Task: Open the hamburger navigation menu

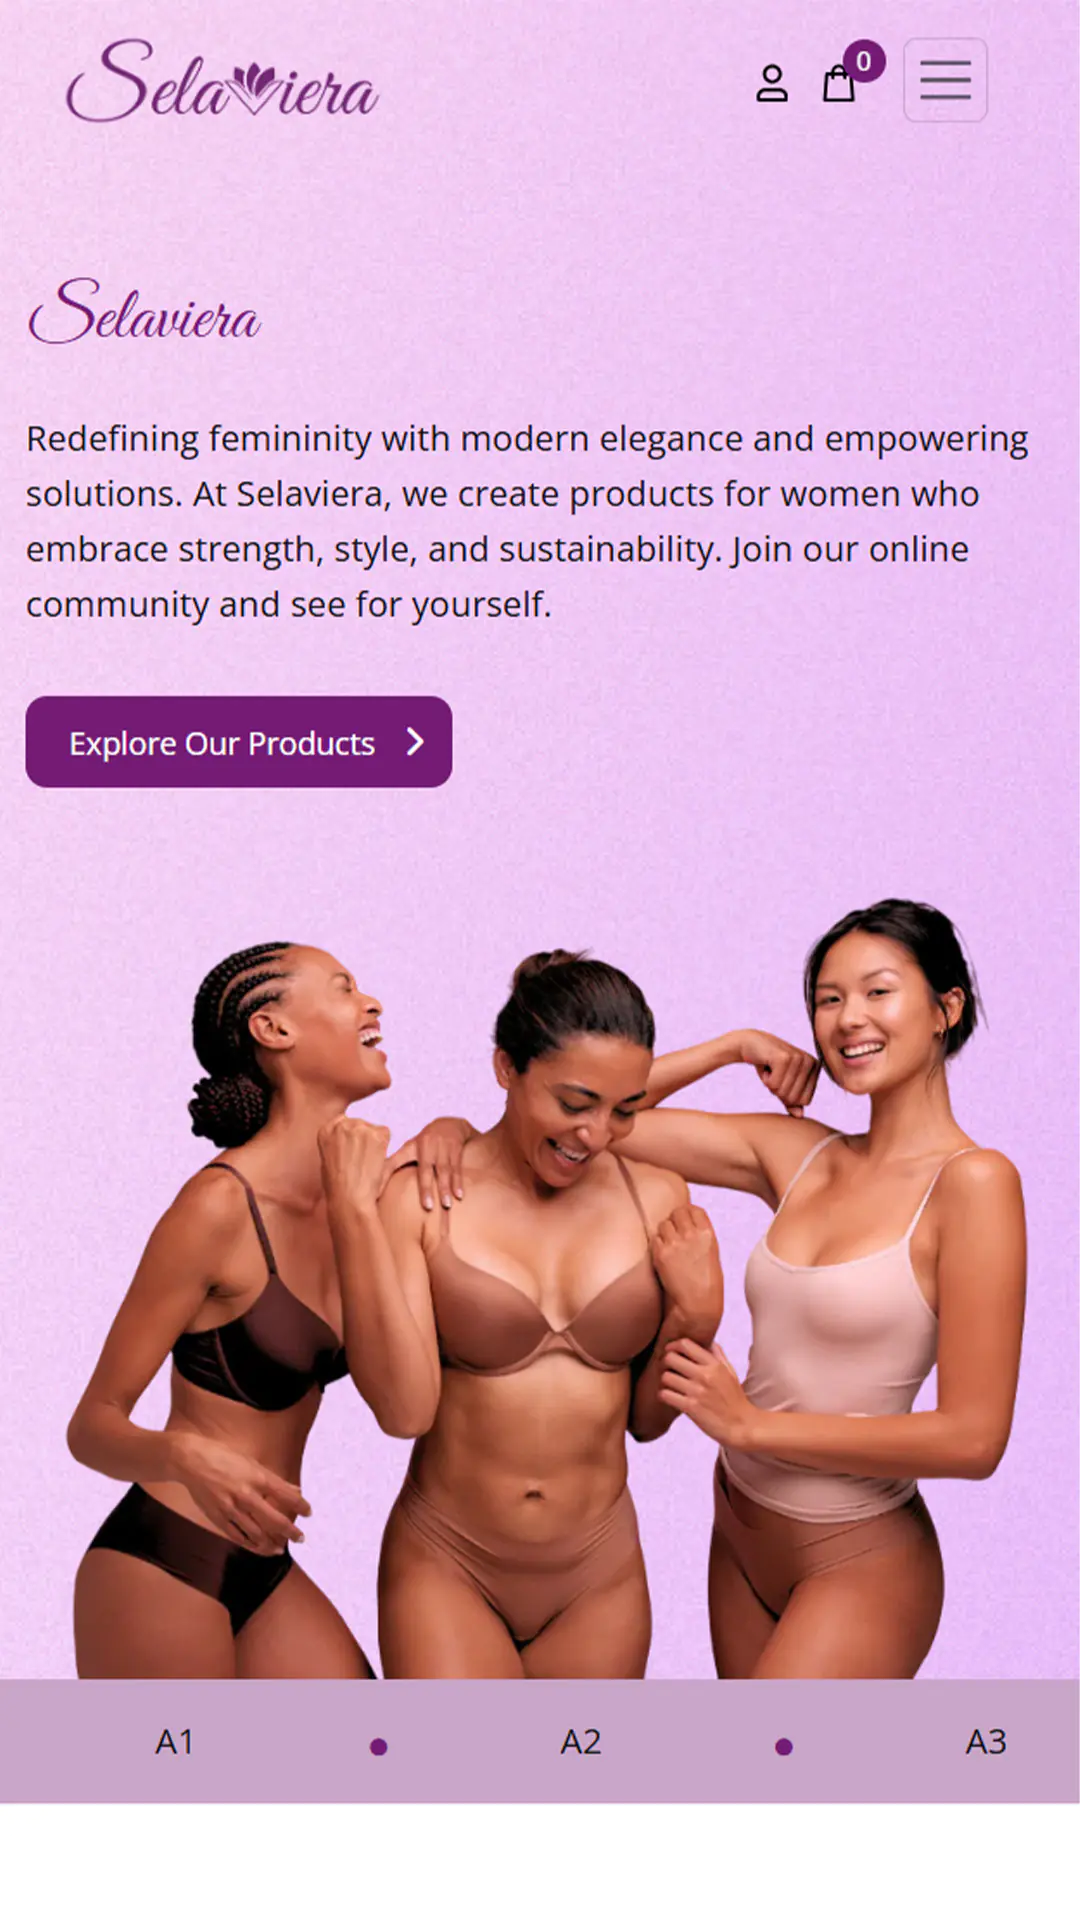Action: pyautogui.click(x=945, y=80)
